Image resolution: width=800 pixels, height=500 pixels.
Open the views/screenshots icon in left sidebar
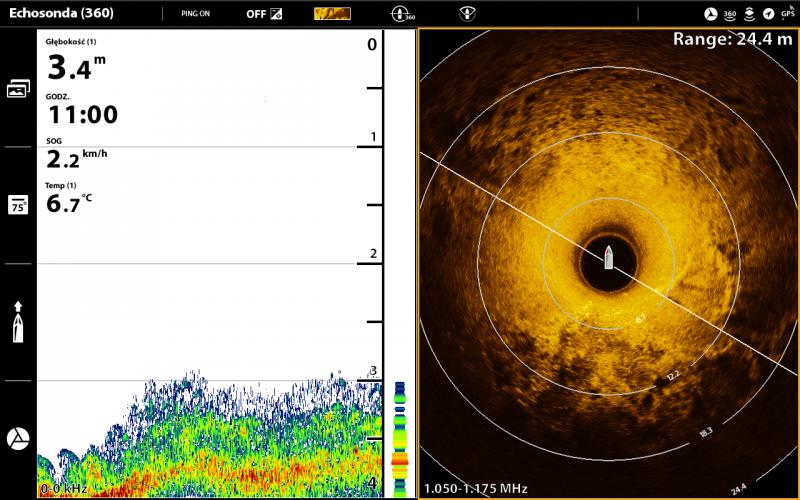pyautogui.click(x=18, y=89)
